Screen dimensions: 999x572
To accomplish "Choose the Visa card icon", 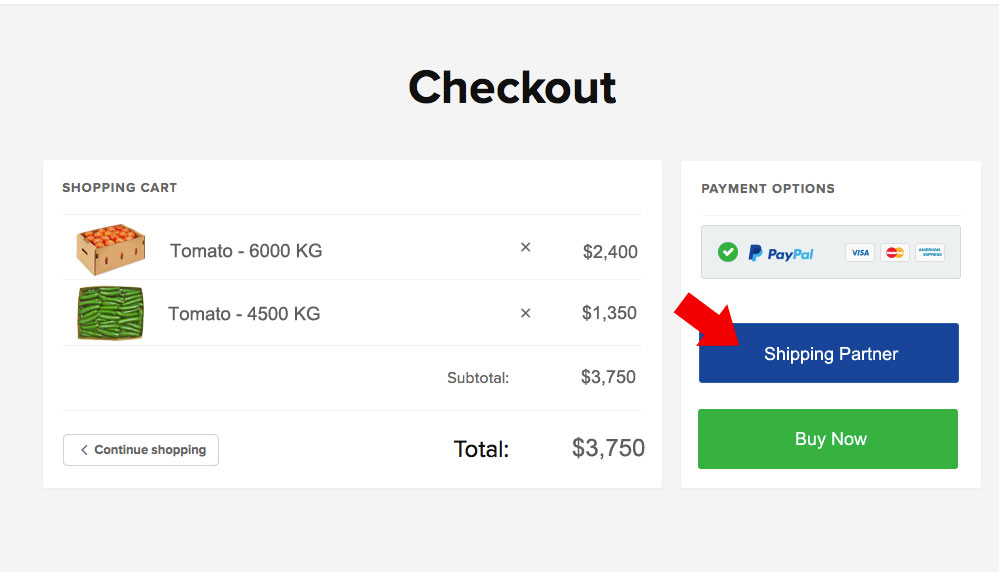I will [x=860, y=253].
